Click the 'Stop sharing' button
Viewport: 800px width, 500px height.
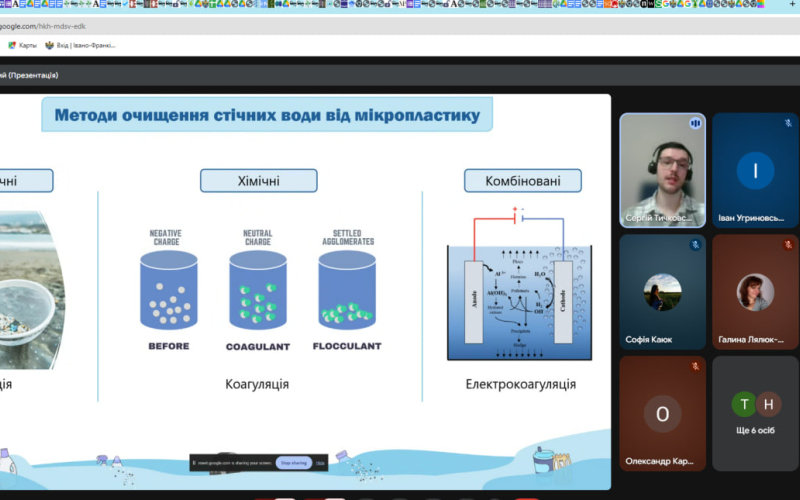pos(293,463)
